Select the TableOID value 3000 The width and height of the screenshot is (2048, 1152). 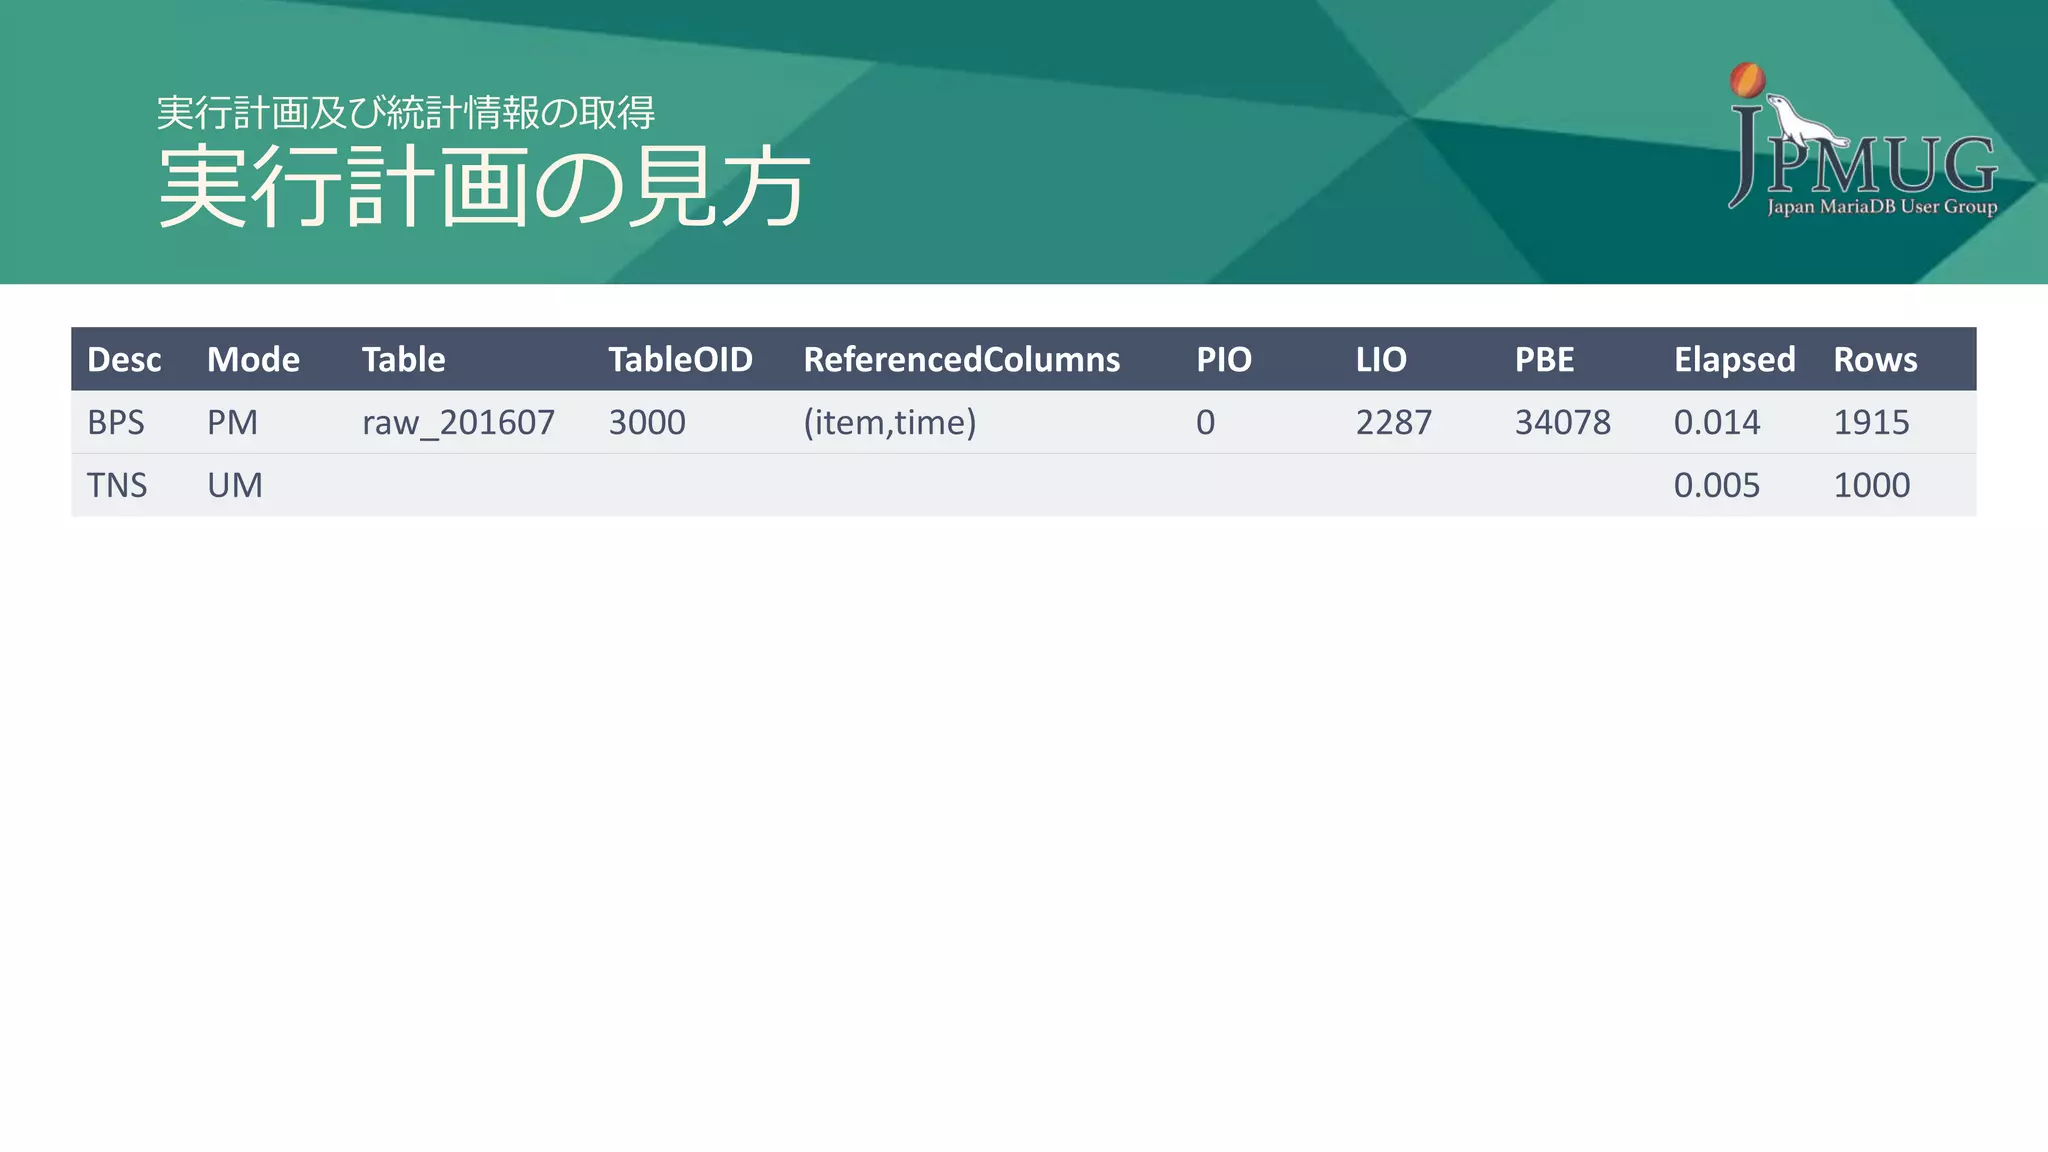tap(647, 422)
